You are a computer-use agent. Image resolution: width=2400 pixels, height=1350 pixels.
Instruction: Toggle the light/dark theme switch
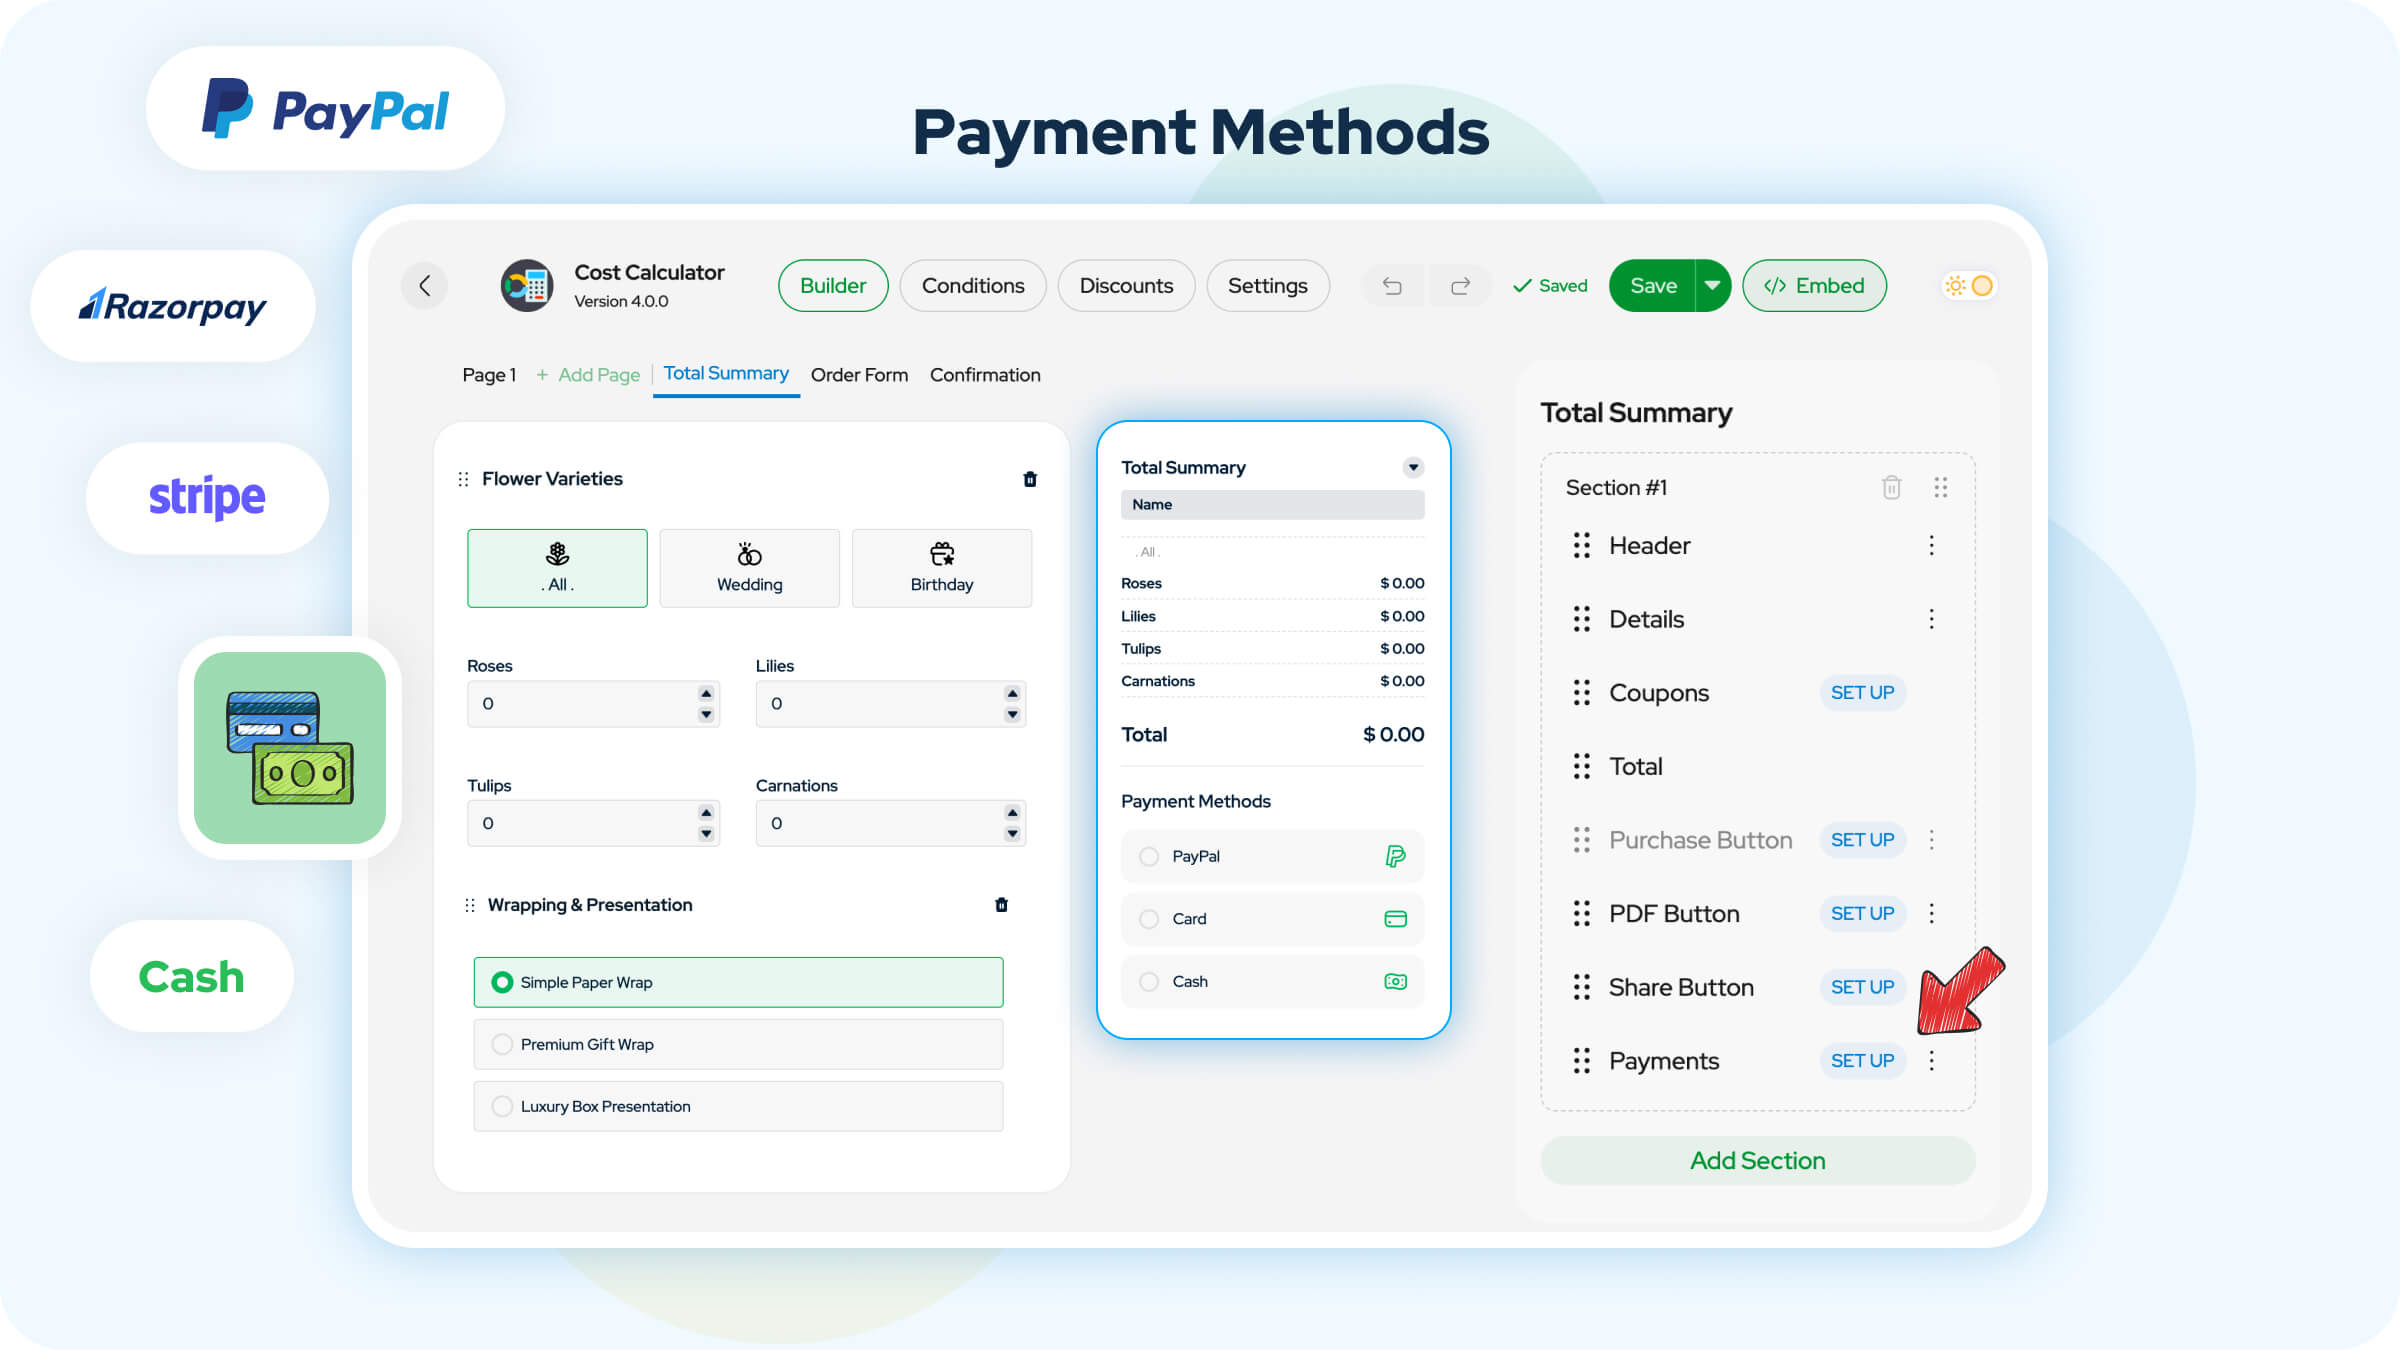[1969, 286]
